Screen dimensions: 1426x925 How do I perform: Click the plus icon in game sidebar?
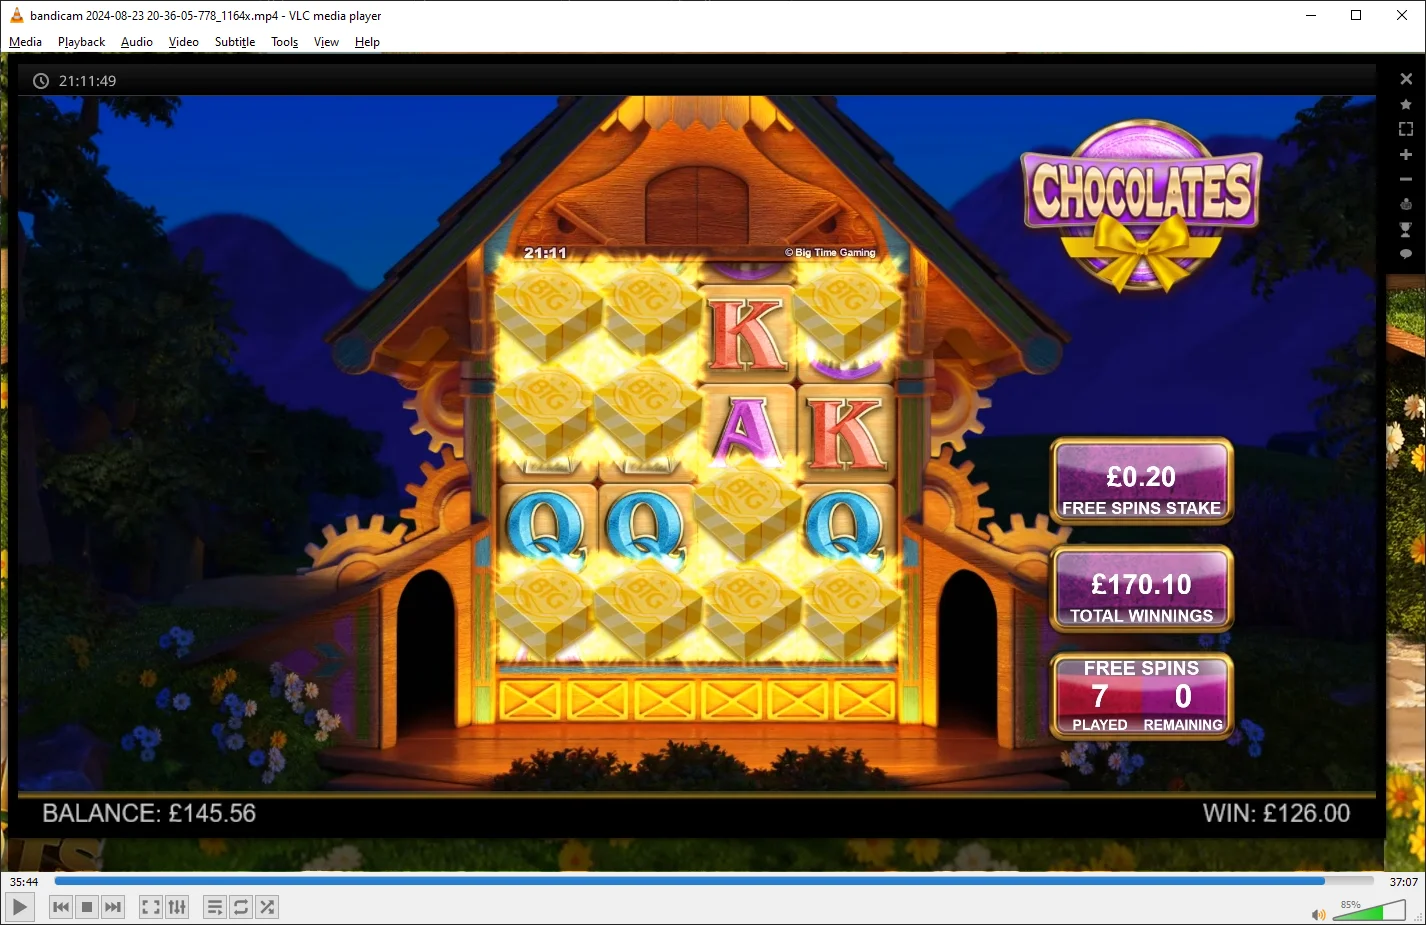click(x=1406, y=154)
